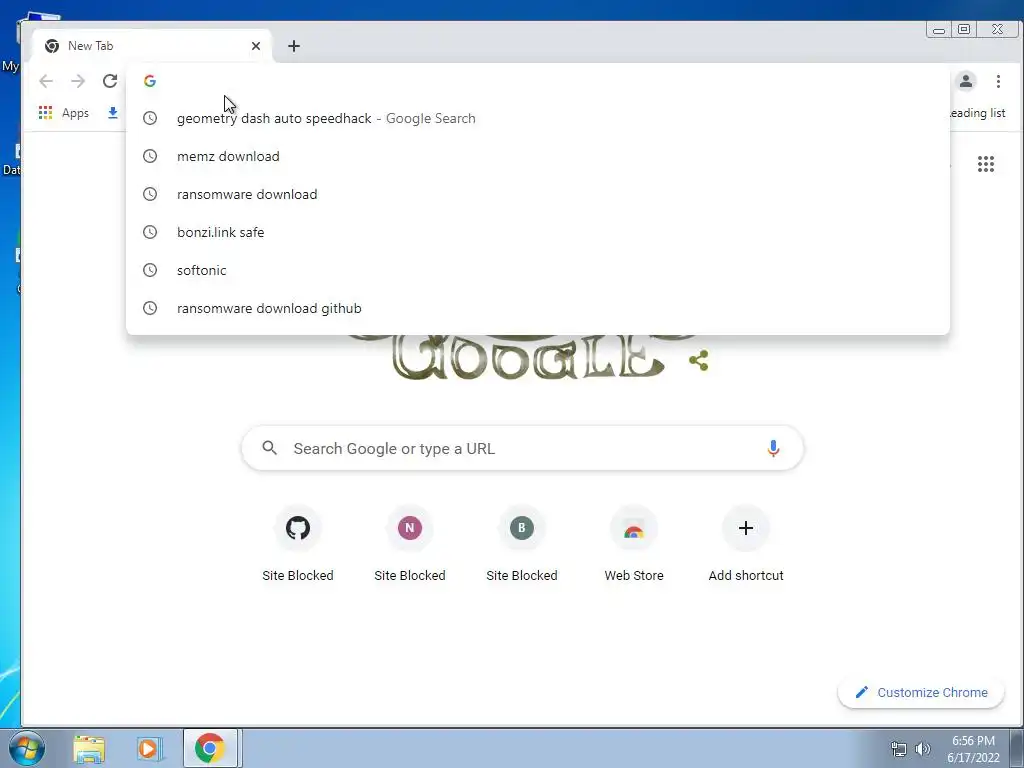
Task: Open the B Site Blocked shortcut
Action: point(522,545)
